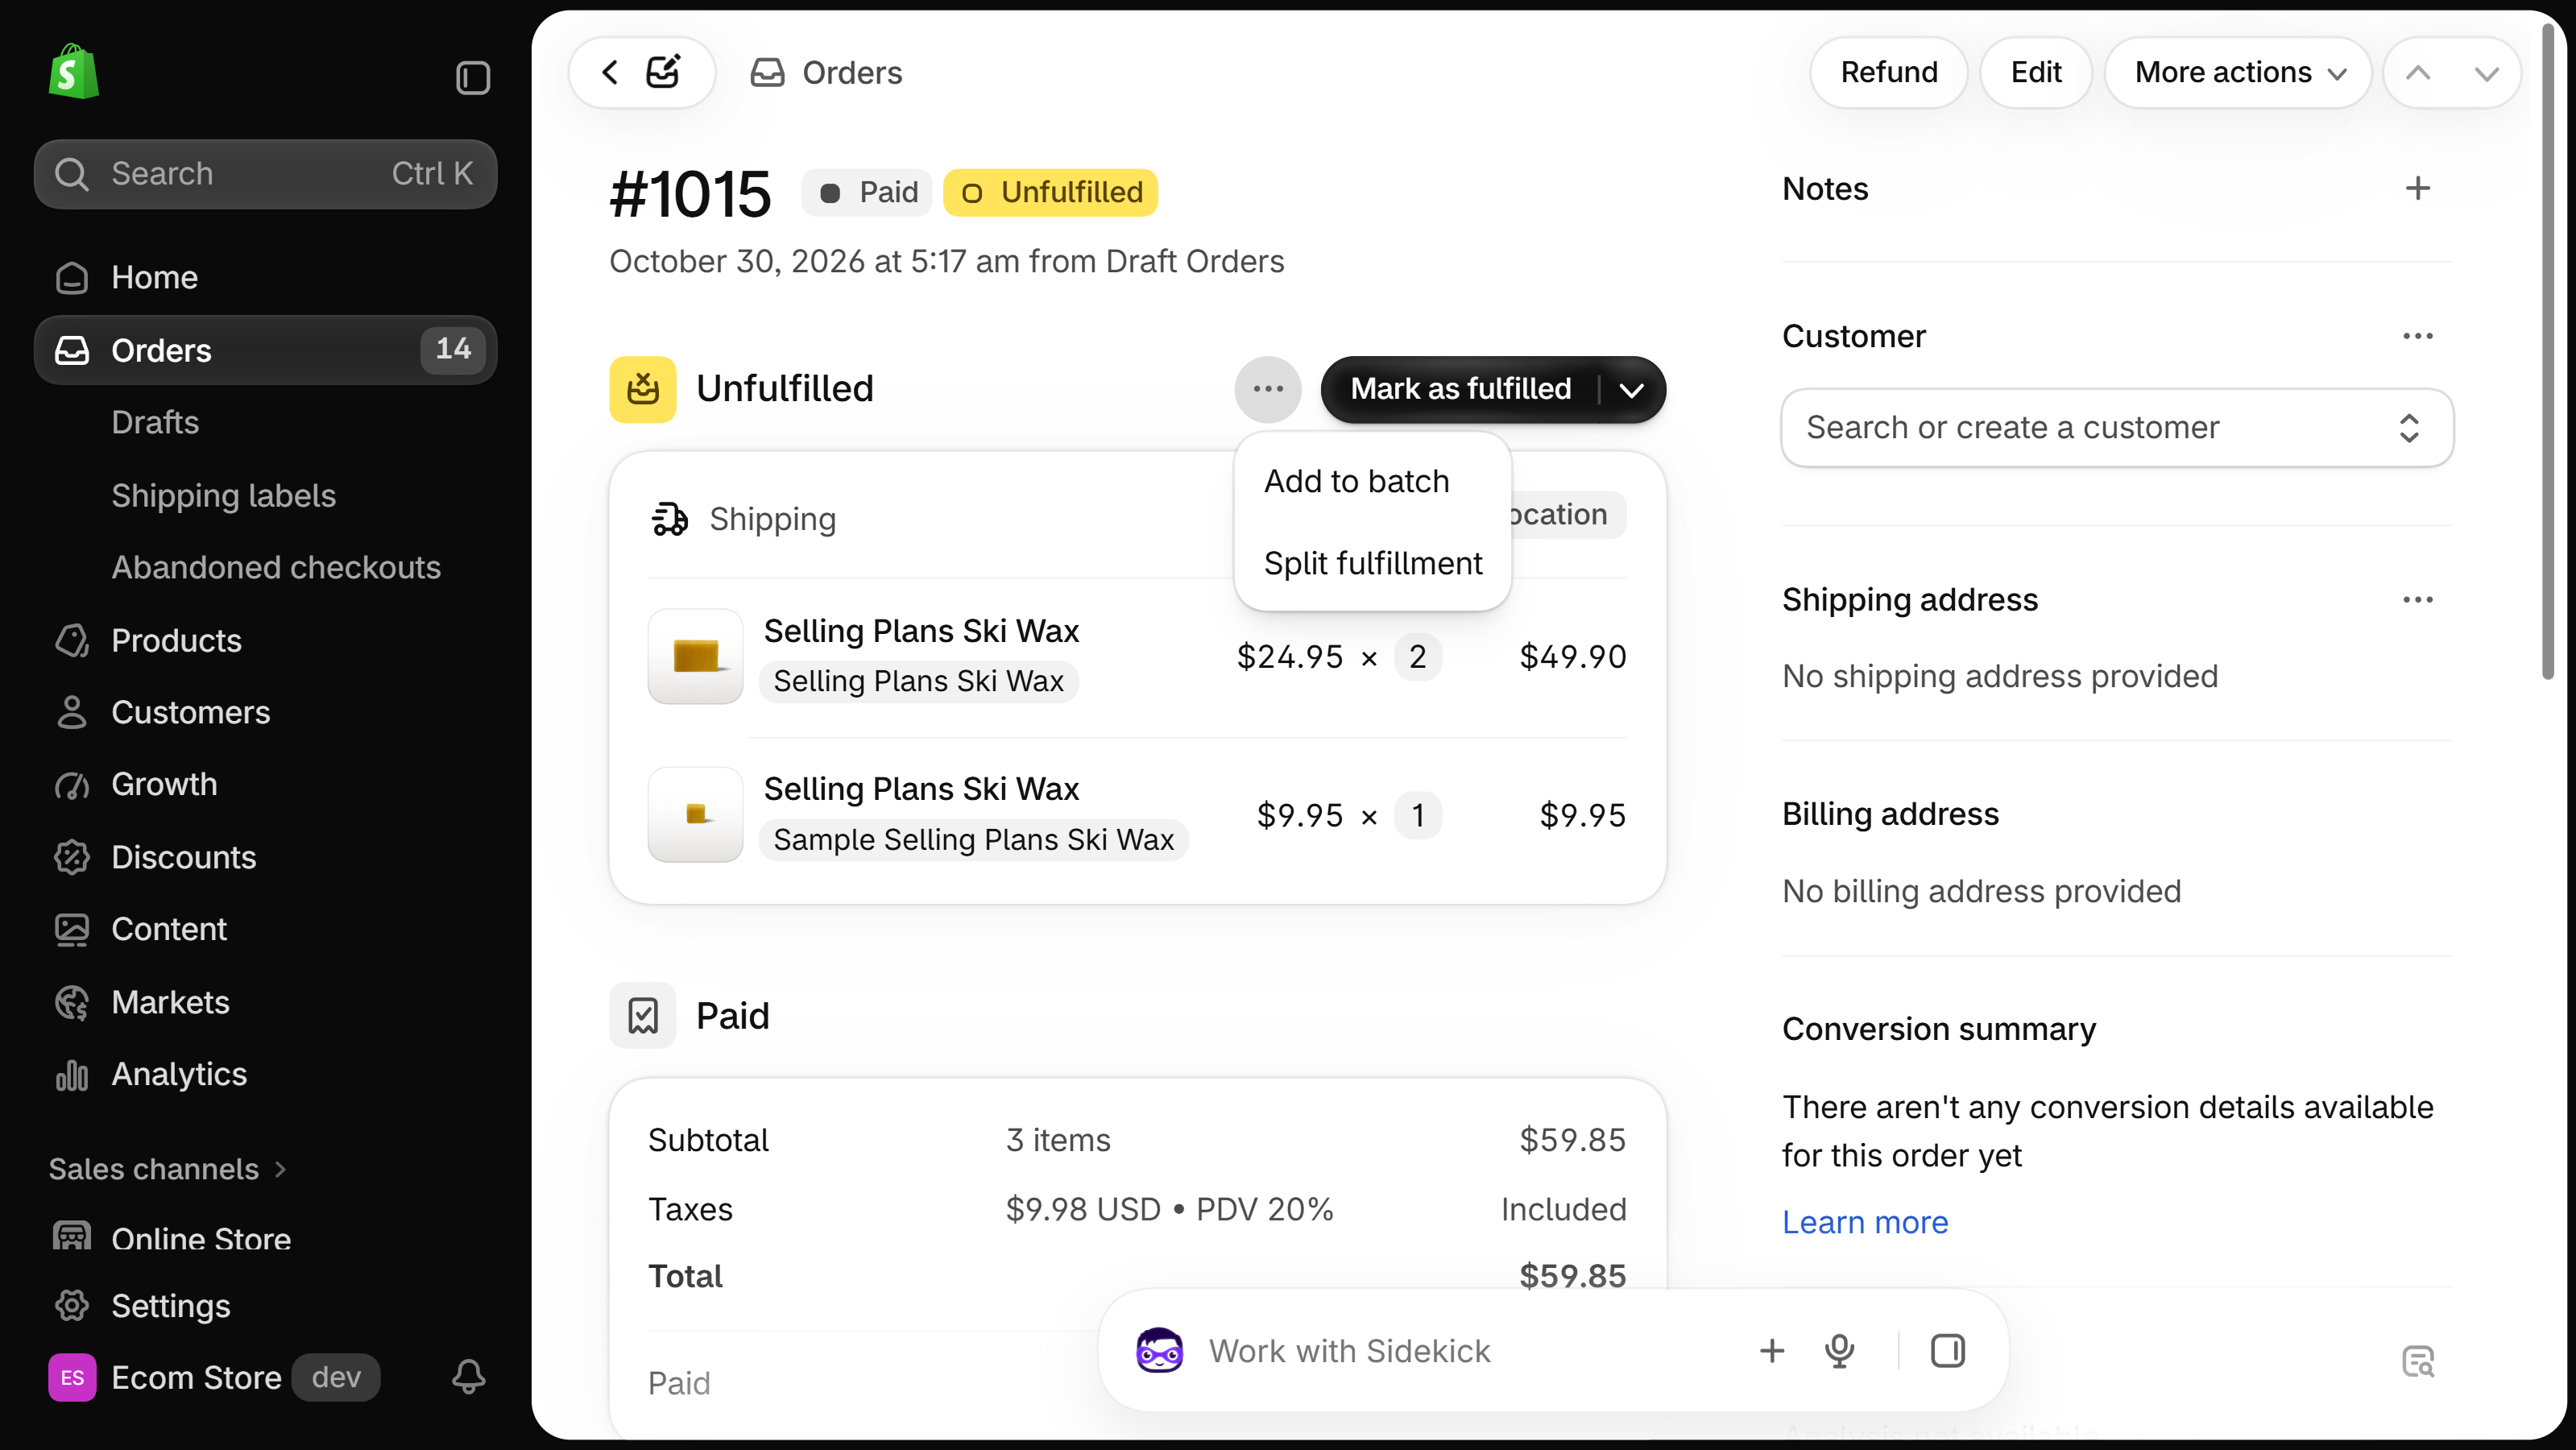Open Settings in the sidebar
Image resolution: width=2576 pixels, height=1450 pixels.
click(265, 1306)
